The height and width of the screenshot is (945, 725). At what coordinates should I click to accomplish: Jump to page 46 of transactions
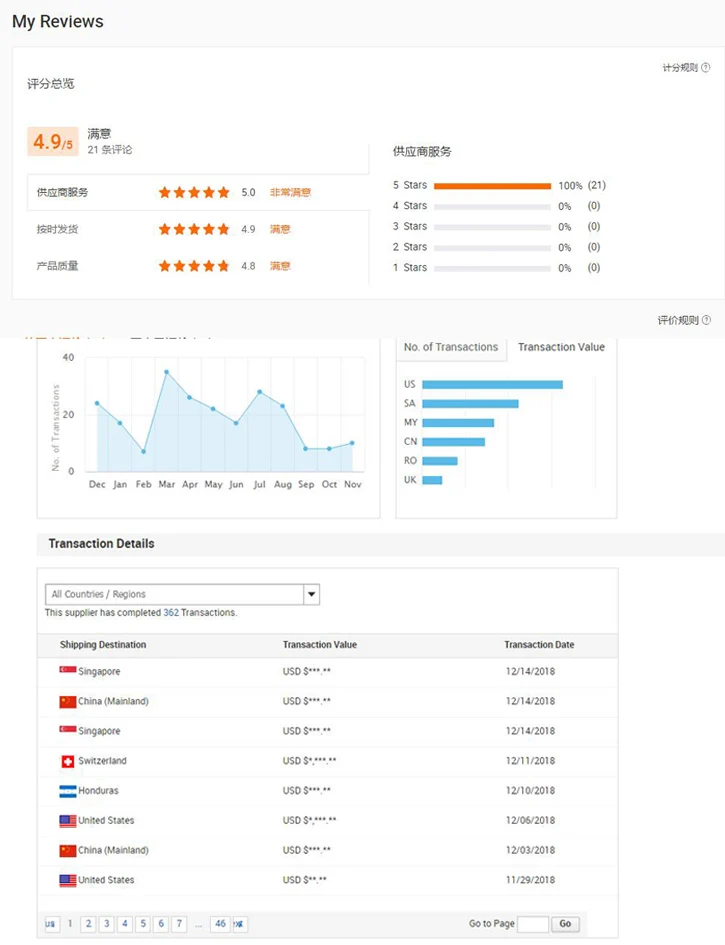pyautogui.click(x=220, y=924)
